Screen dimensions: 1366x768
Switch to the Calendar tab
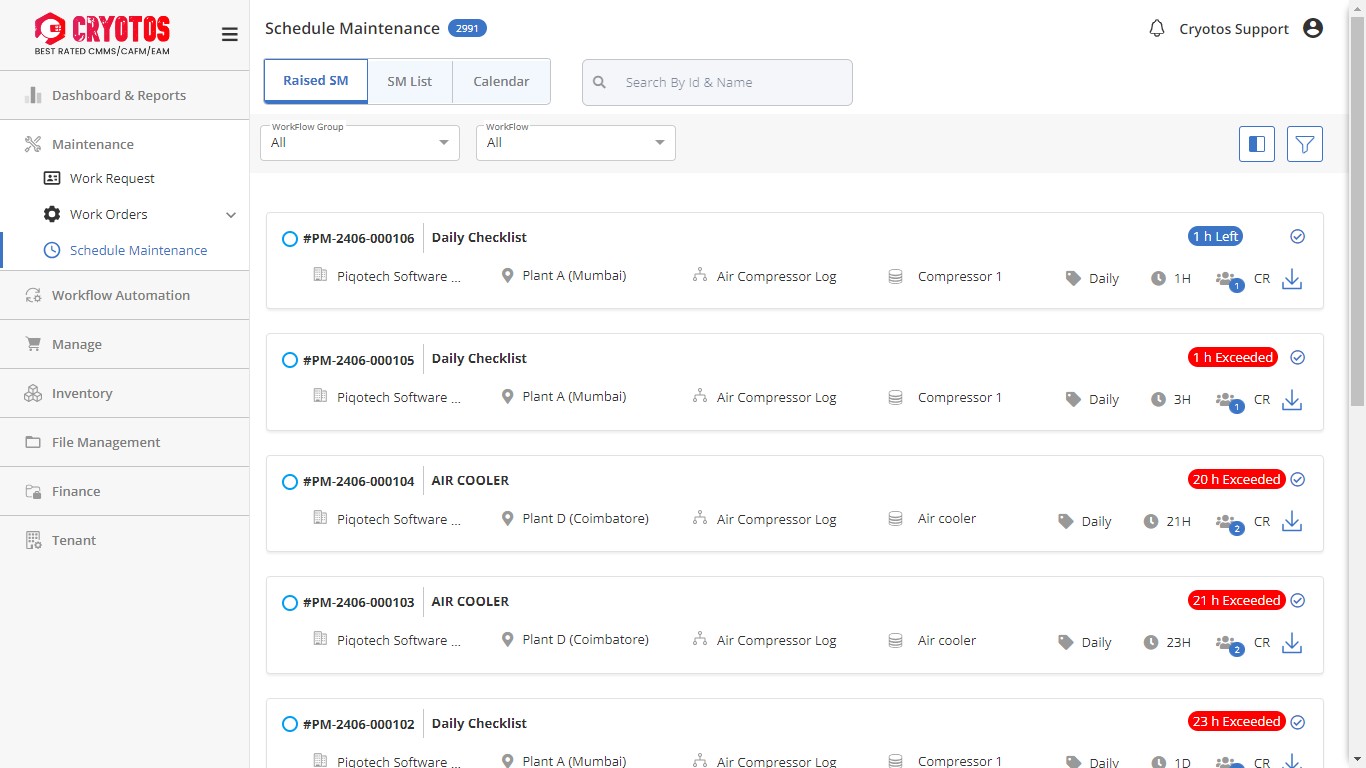(501, 81)
